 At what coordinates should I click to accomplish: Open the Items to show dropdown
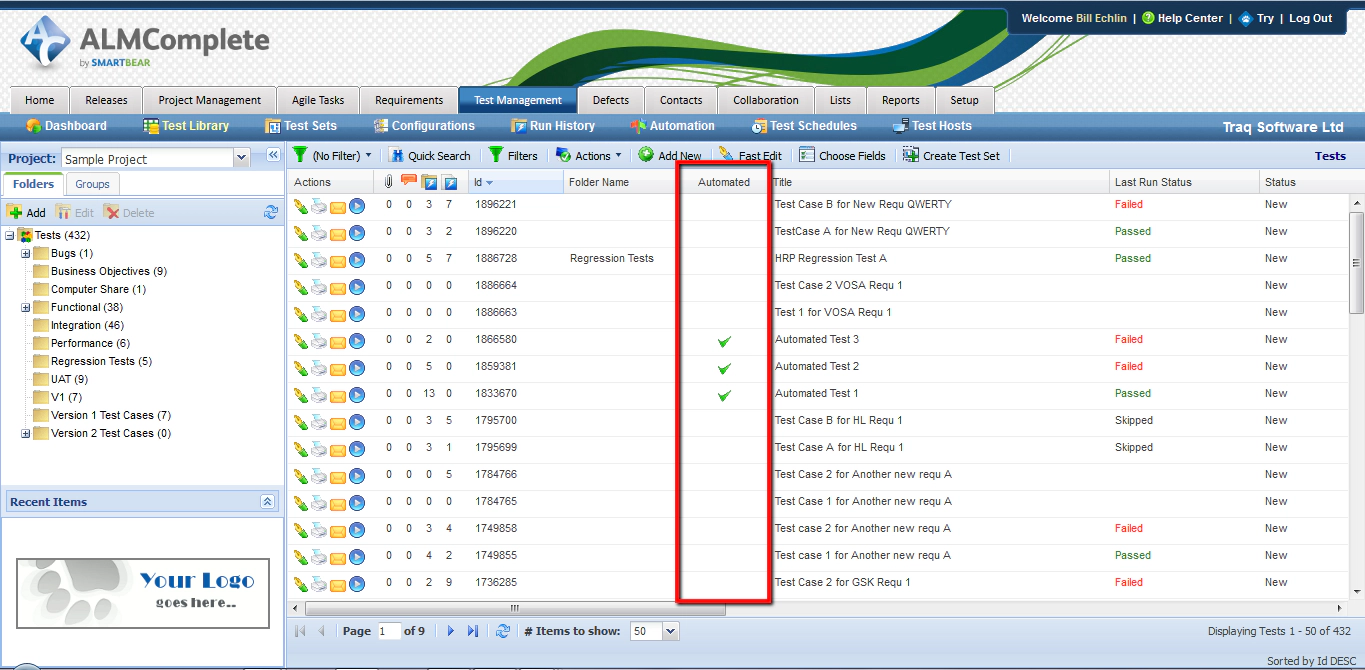click(670, 631)
